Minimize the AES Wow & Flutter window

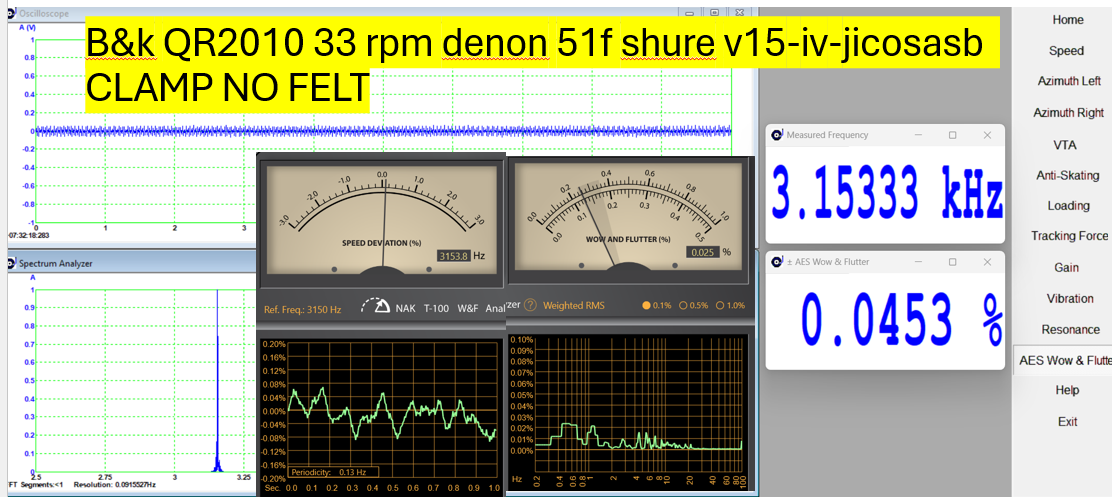(x=916, y=262)
